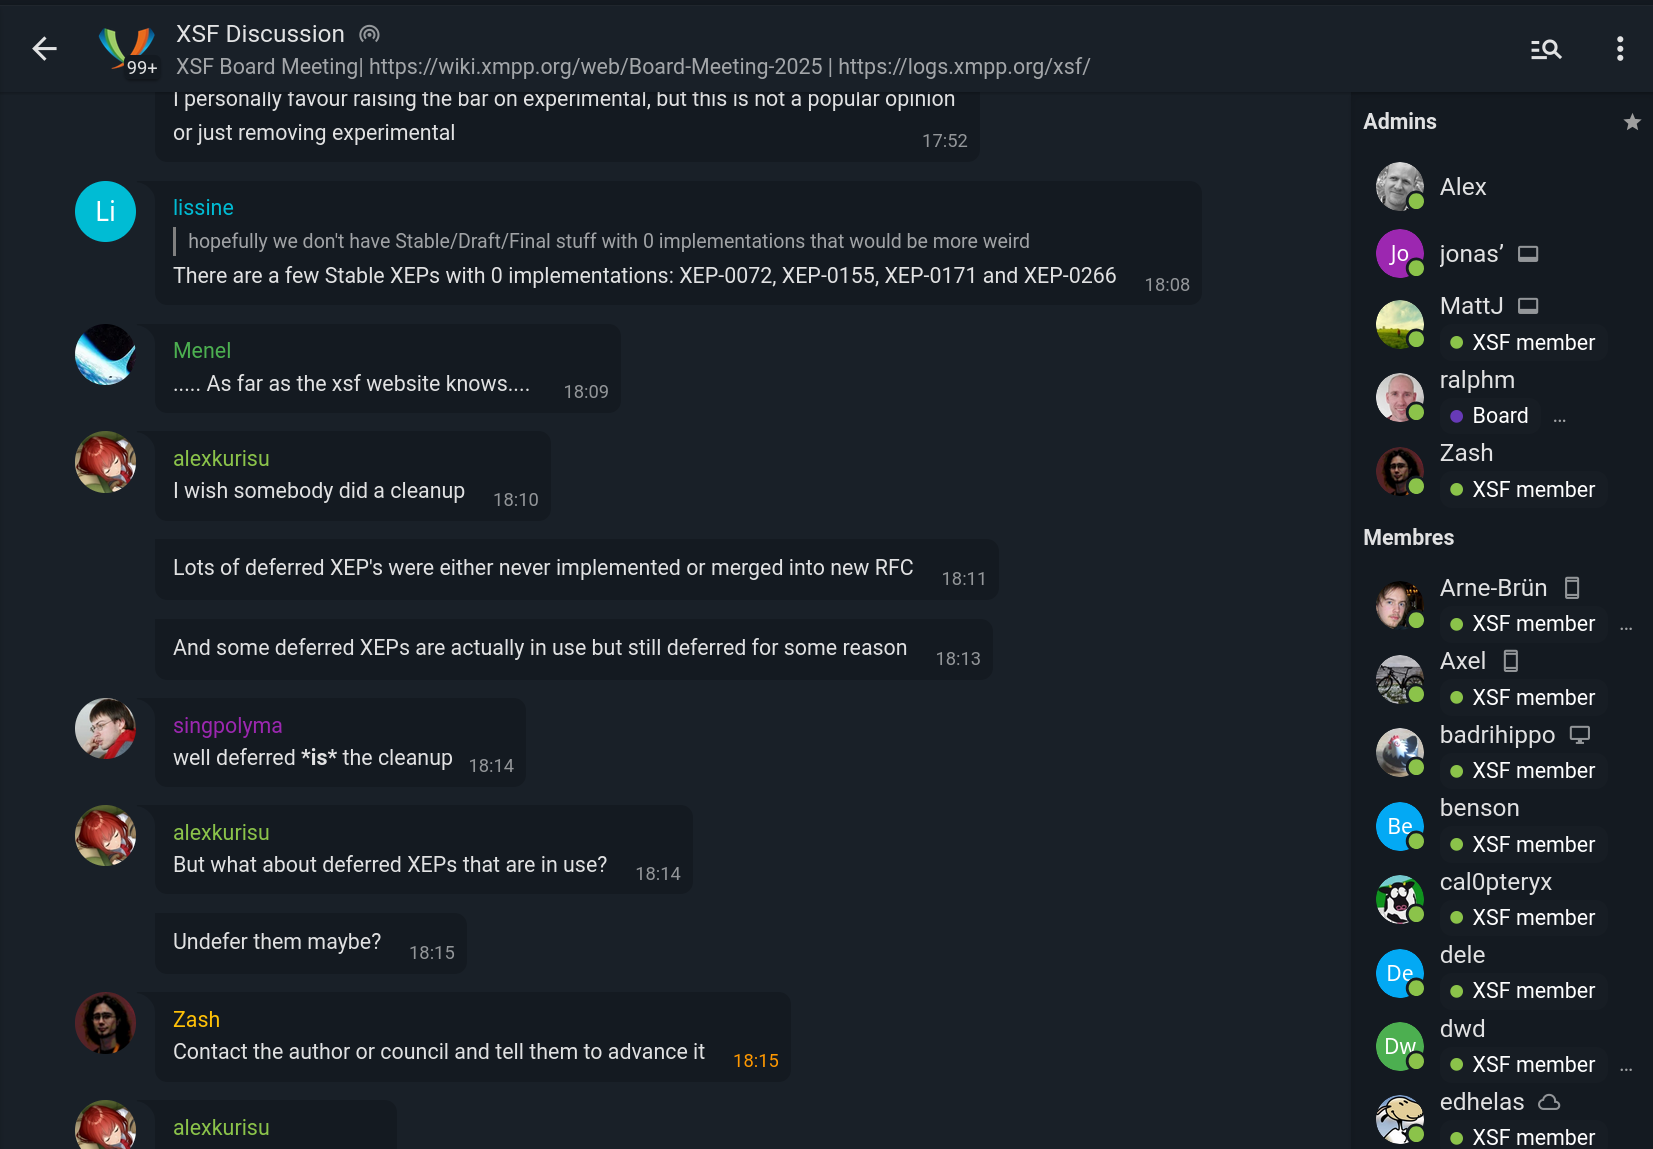Click lissine's teal 'Li' avatar
The height and width of the screenshot is (1149, 1653).
105,211
